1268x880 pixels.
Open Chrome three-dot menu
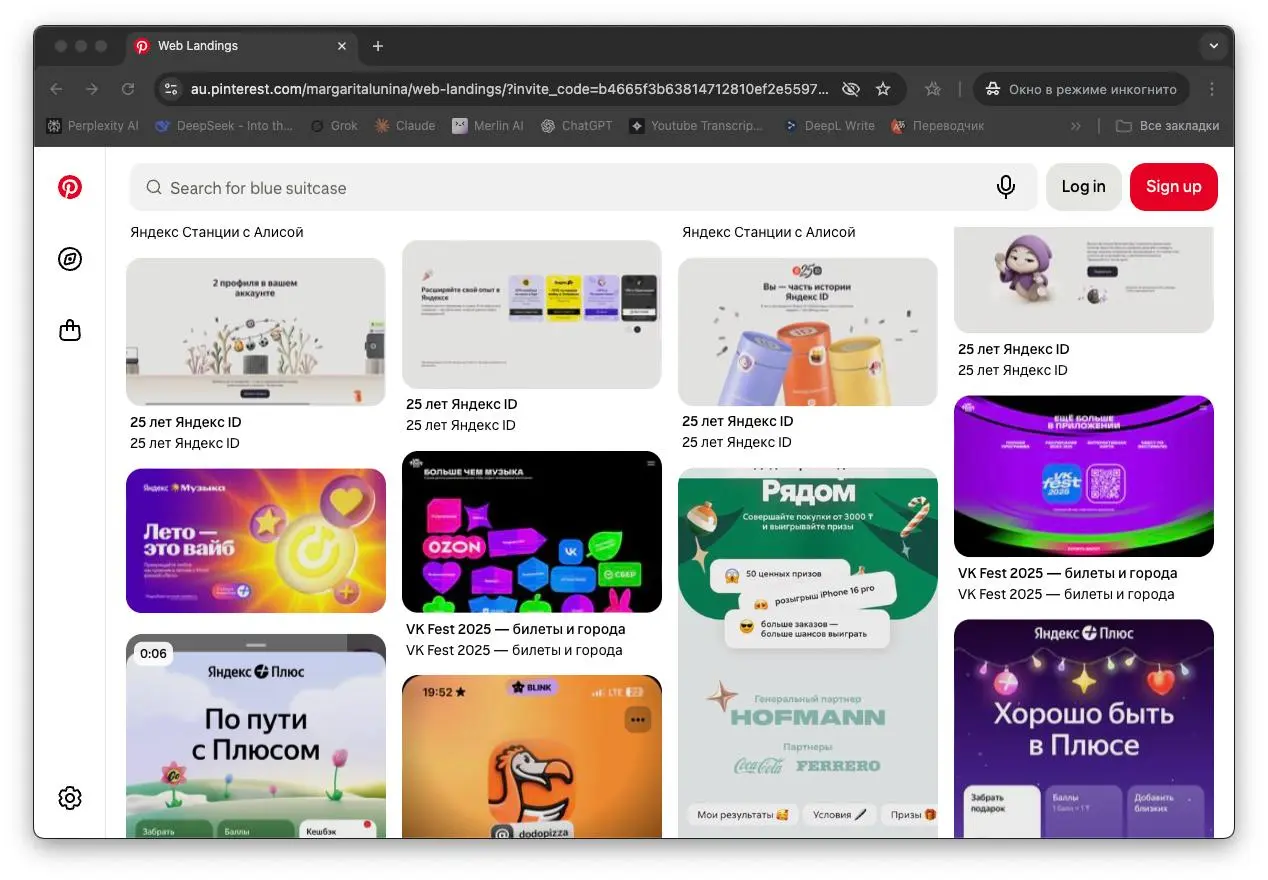[x=1212, y=89]
